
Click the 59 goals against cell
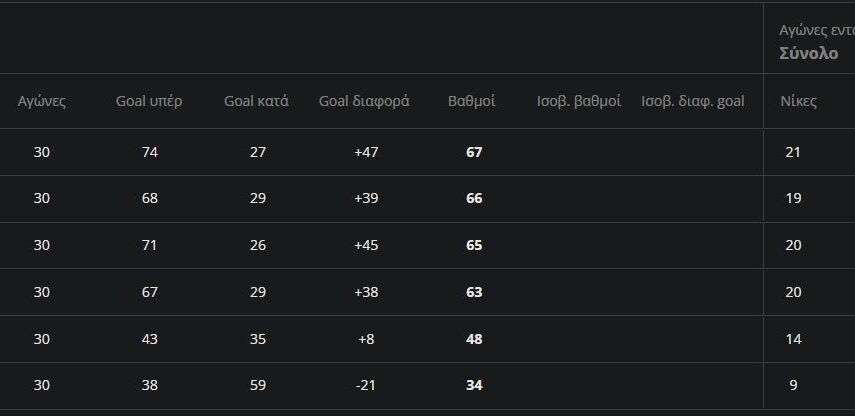[x=258, y=385]
